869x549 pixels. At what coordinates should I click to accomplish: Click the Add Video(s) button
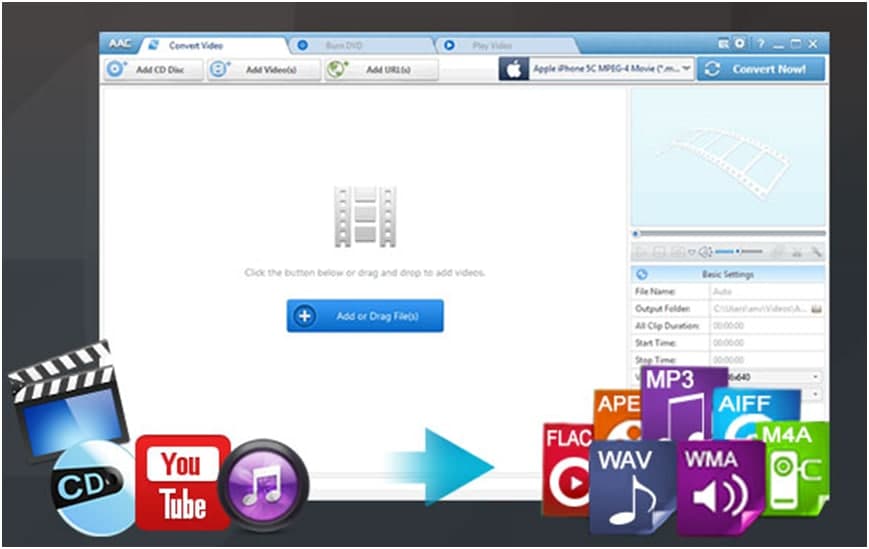(264, 69)
